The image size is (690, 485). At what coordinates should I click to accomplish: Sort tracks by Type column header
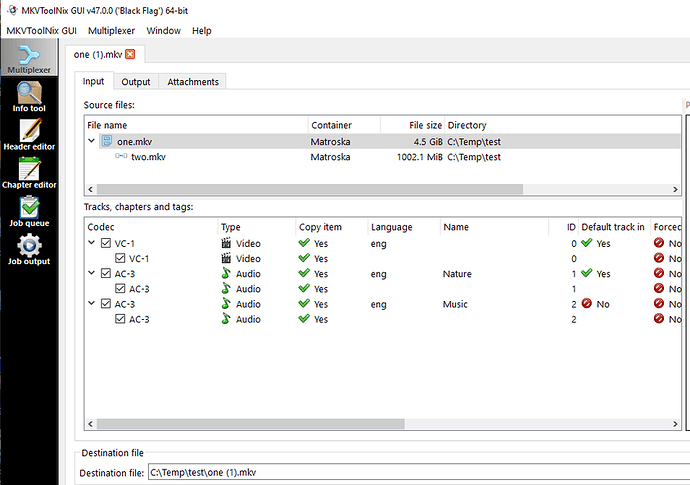[x=257, y=227]
